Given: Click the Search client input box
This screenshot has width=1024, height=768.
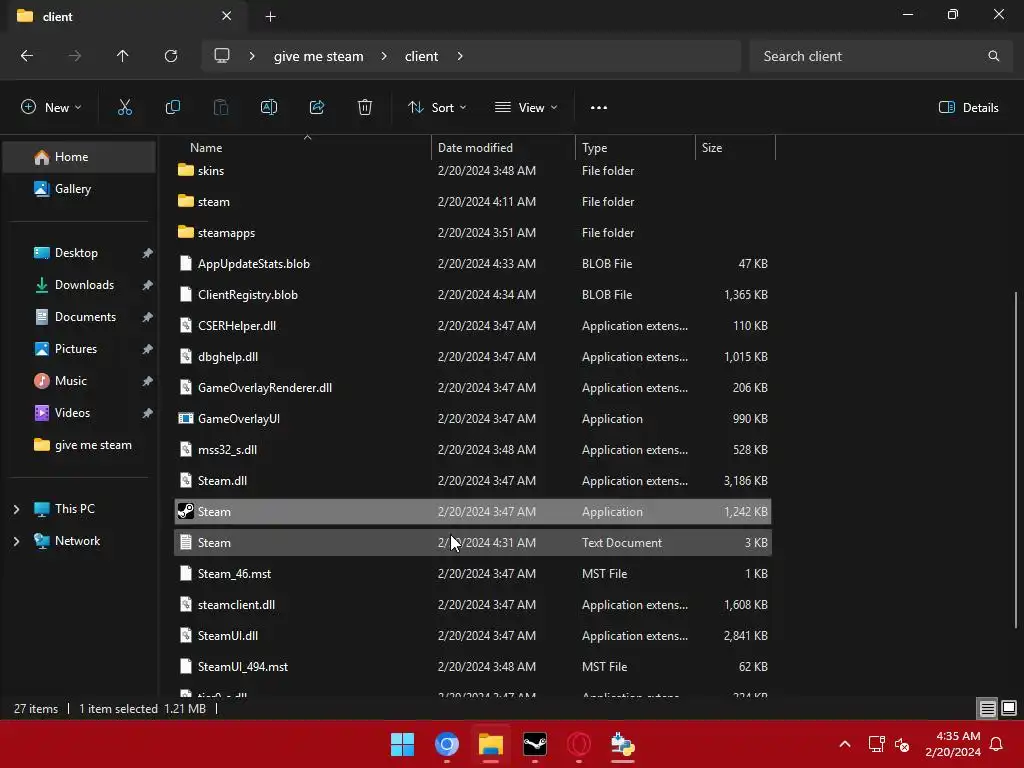Looking at the screenshot, I should pyautogui.click(x=879, y=56).
